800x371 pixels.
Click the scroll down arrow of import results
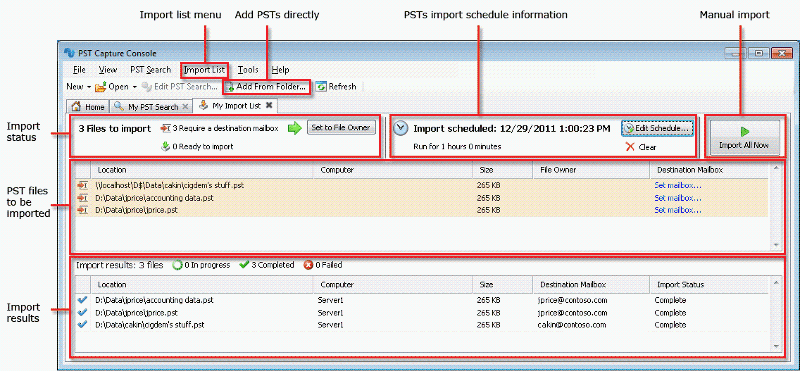776,347
